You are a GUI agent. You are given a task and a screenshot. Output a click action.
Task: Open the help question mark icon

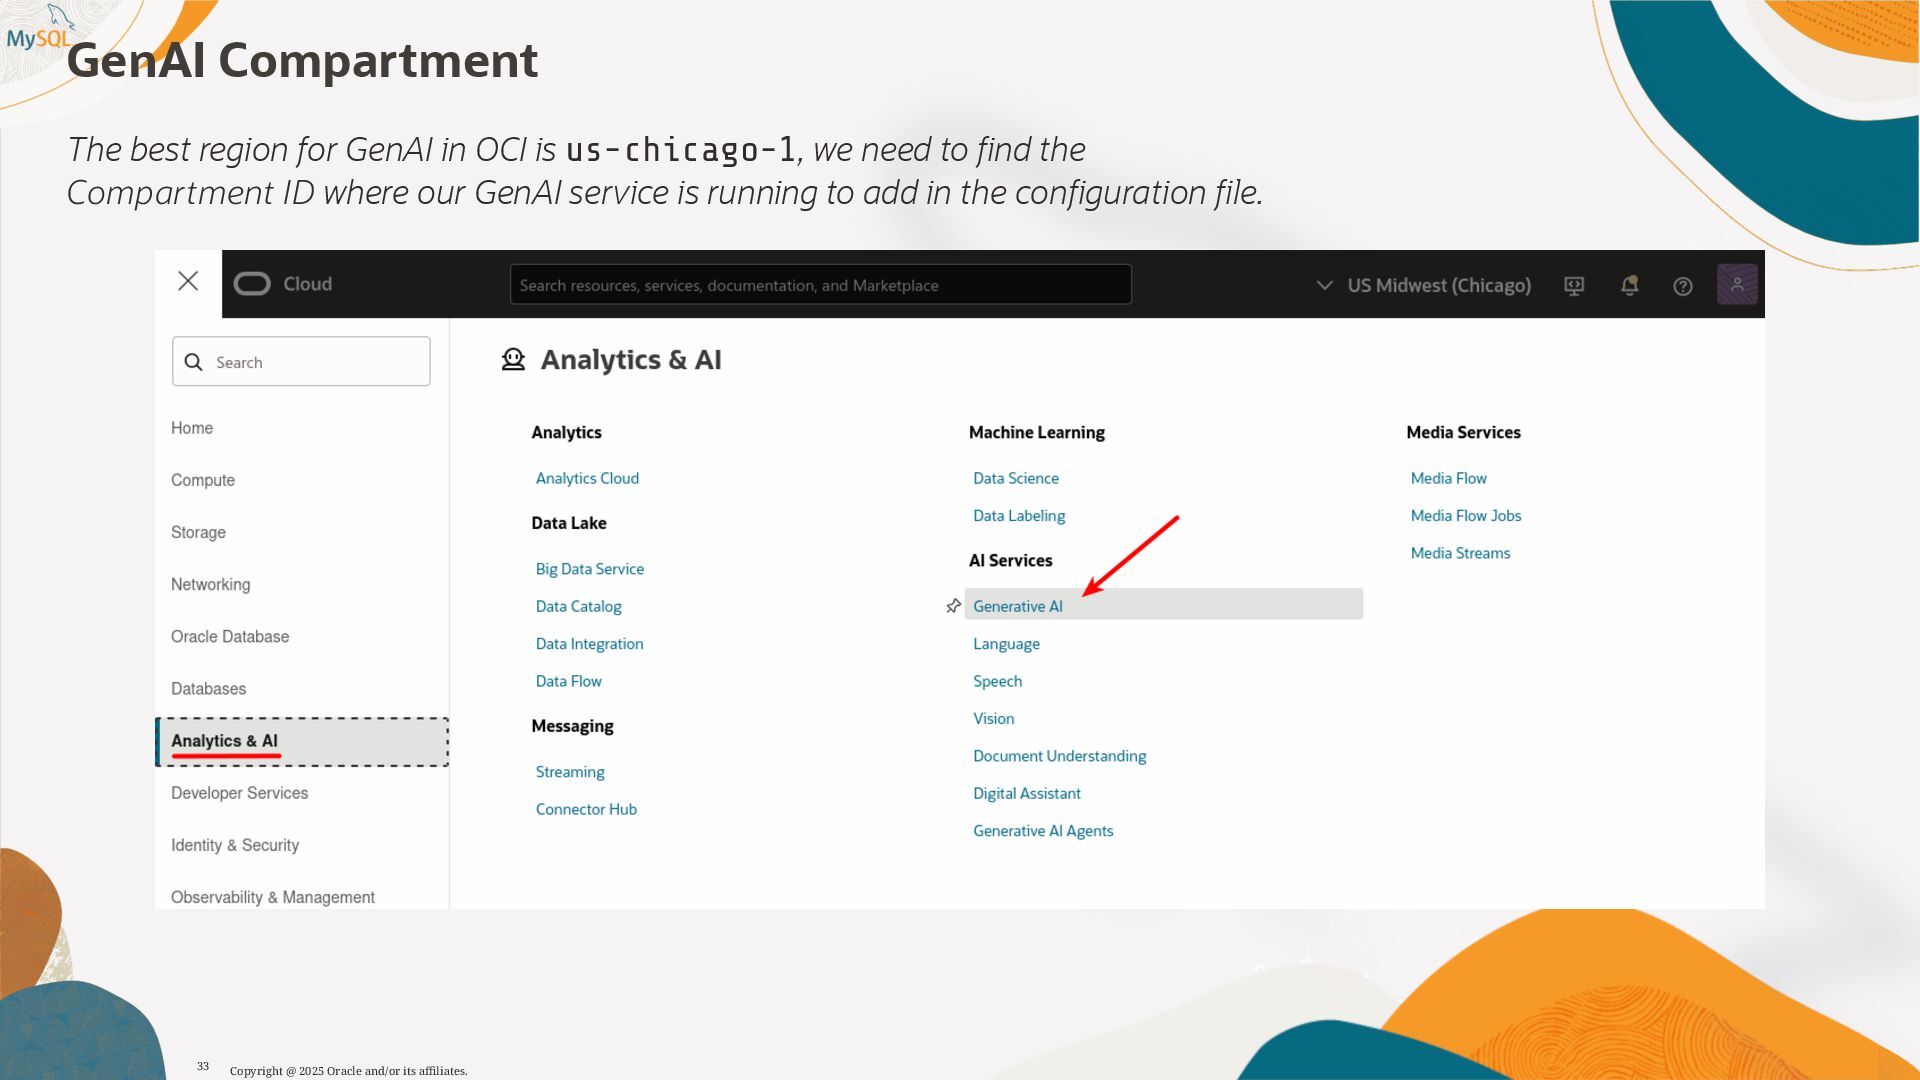1683,286
